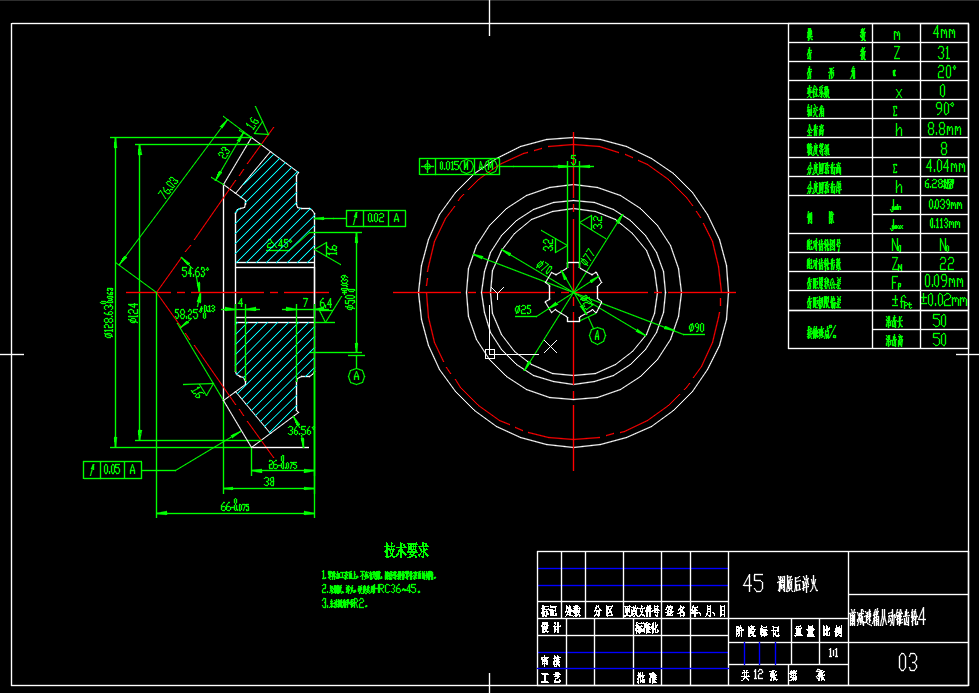Click the '4.04mm' value in the table
The image size is (979, 693).
[945, 166]
